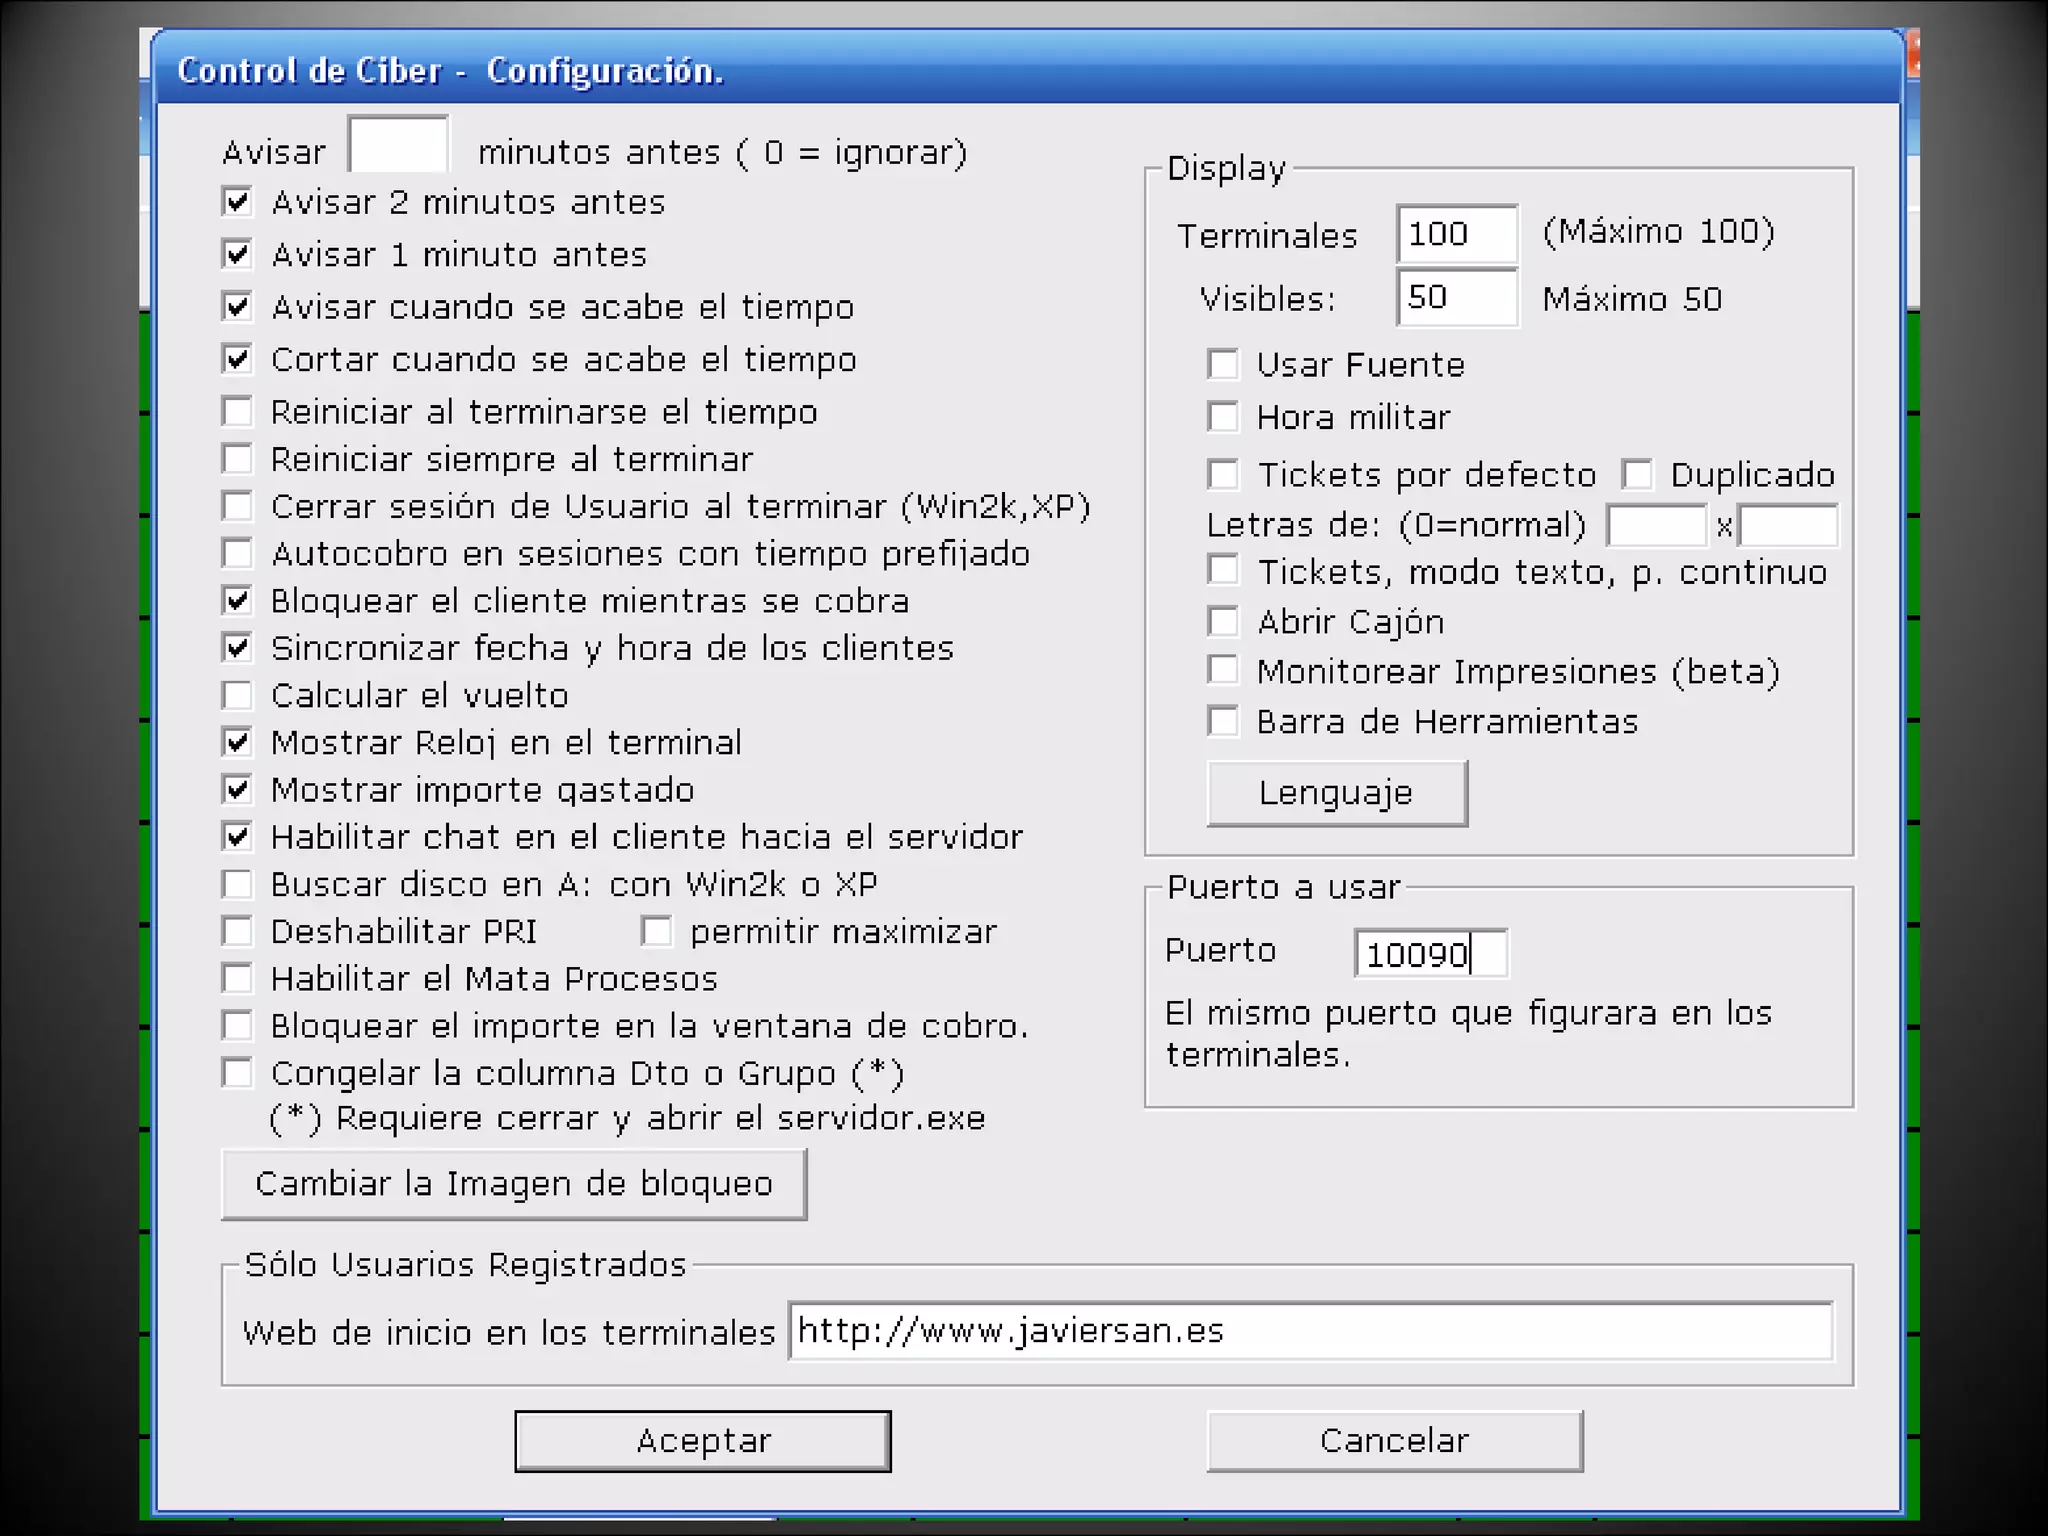The height and width of the screenshot is (1536, 2048).
Task: Toggle Habilitar chat en el cliente
Action: 237,836
